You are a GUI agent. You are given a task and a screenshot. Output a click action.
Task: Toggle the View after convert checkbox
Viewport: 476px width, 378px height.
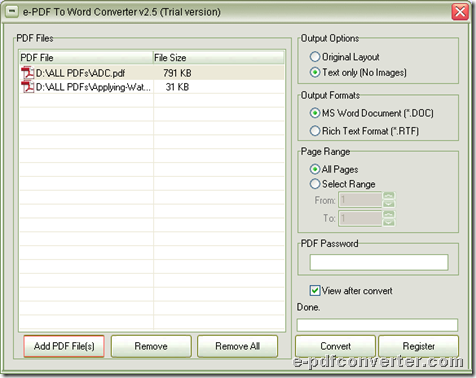click(x=315, y=290)
